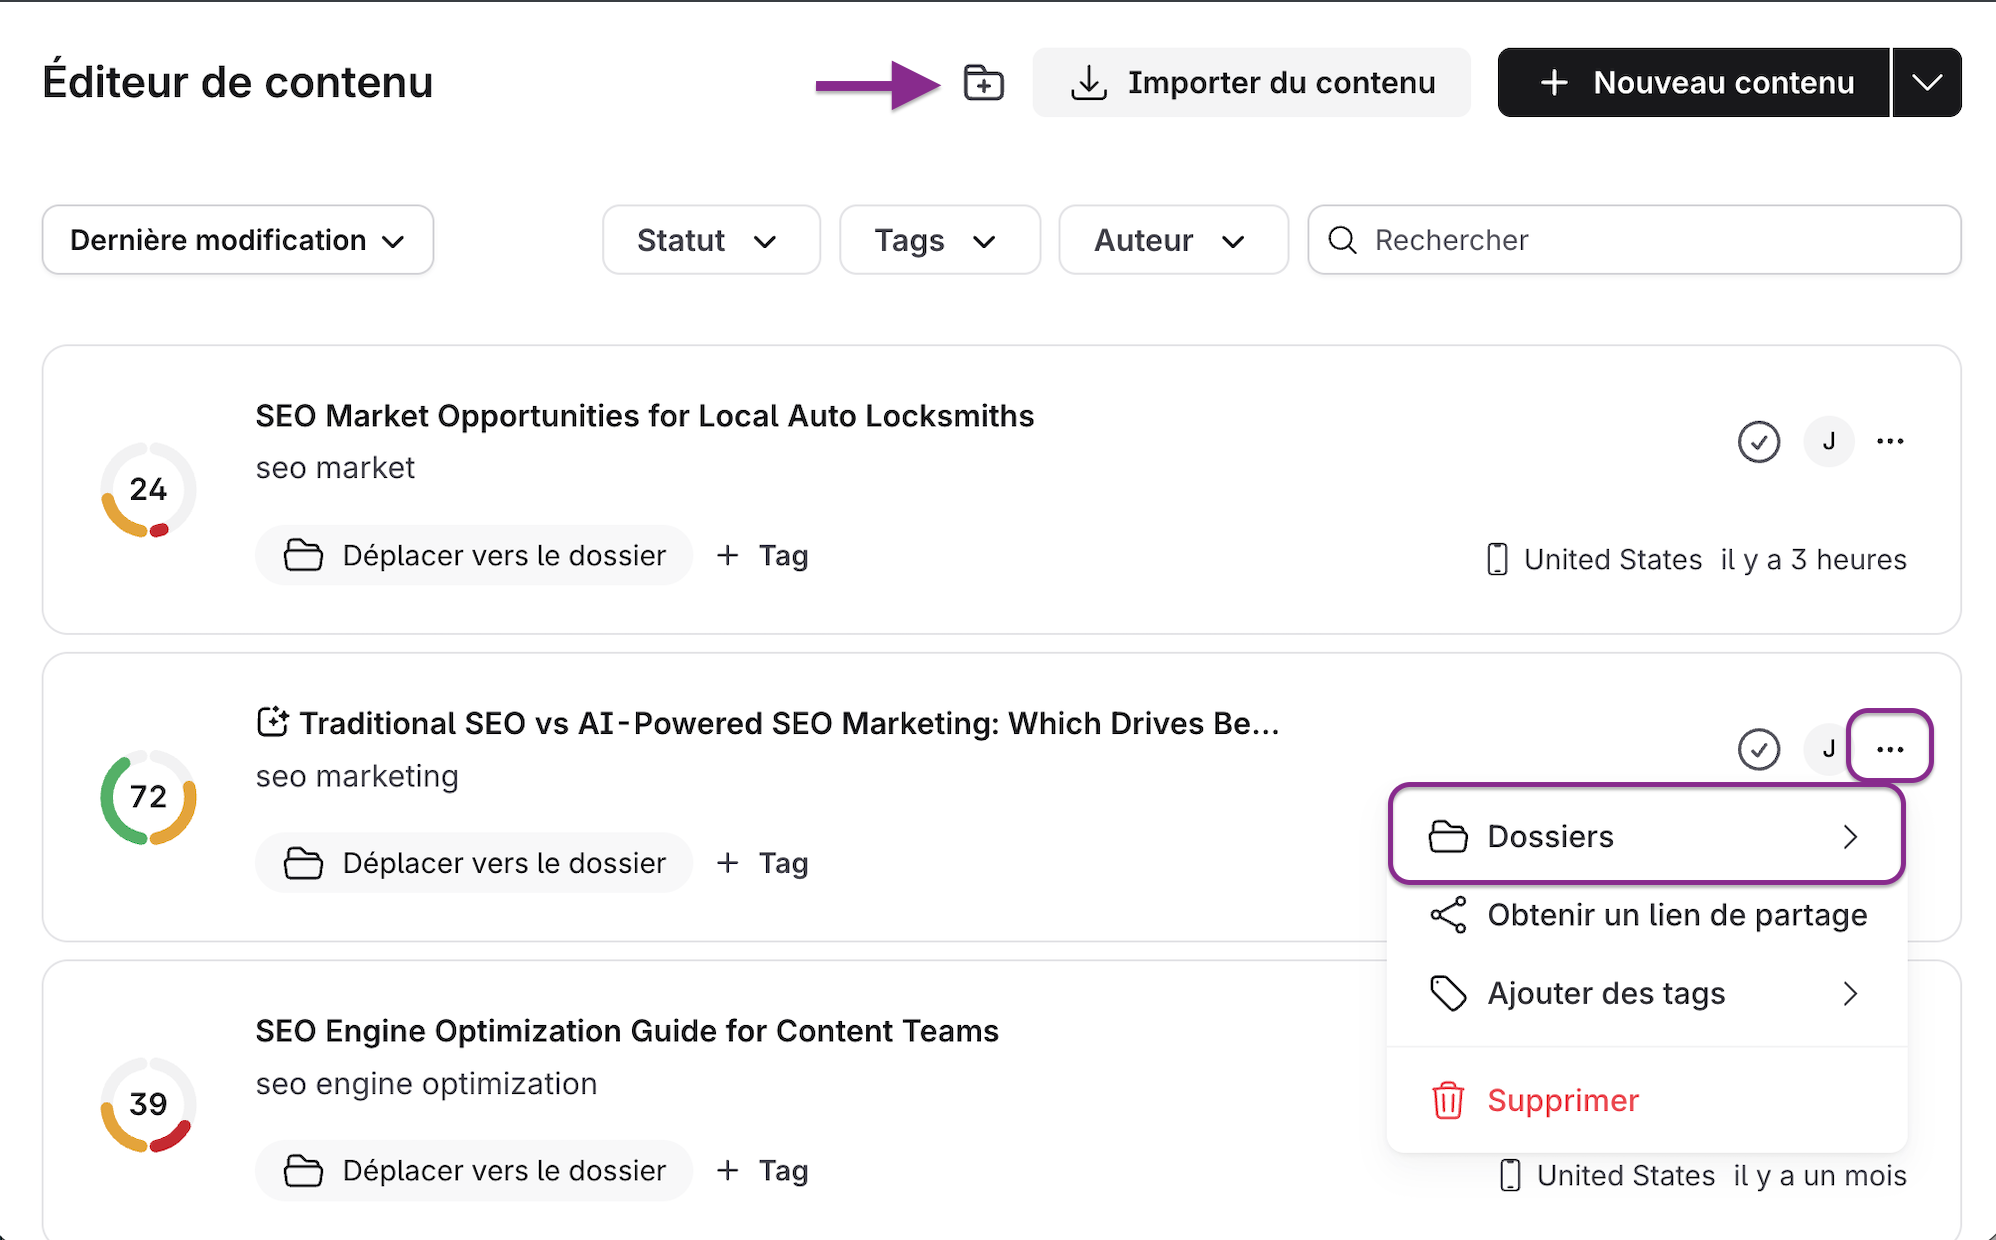Viewport: 1996px width, 1240px height.
Task: Click score 72 gauge
Action: 148,797
